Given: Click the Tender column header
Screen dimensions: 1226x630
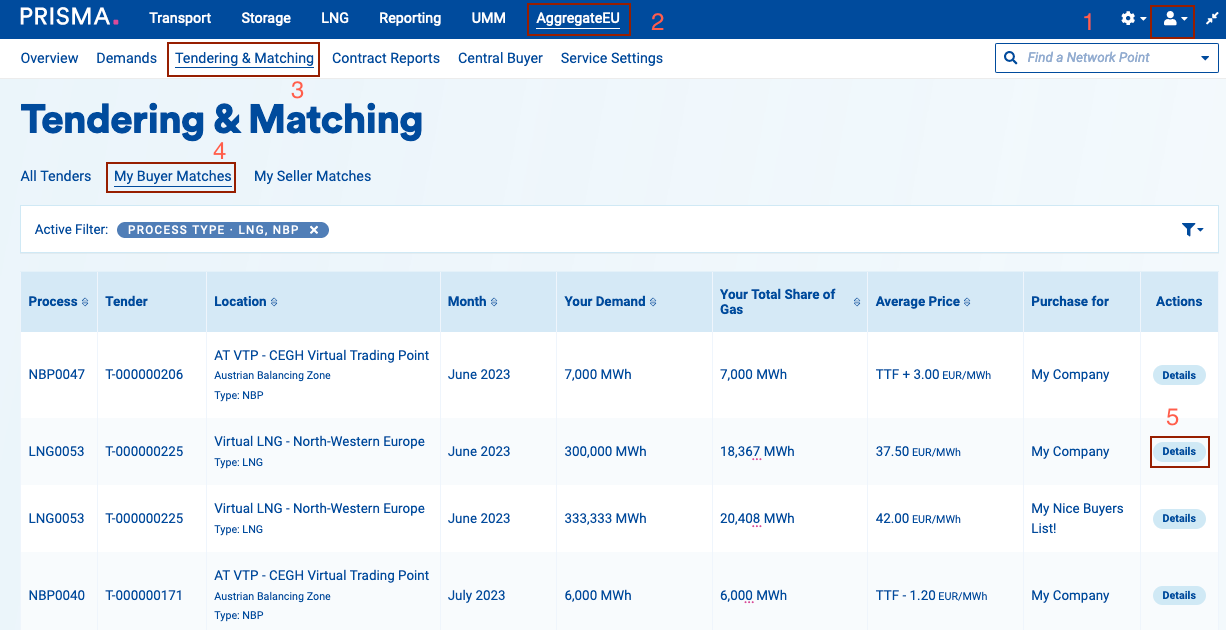Looking at the screenshot, I should pyautogui.click(x=126, y=302).
